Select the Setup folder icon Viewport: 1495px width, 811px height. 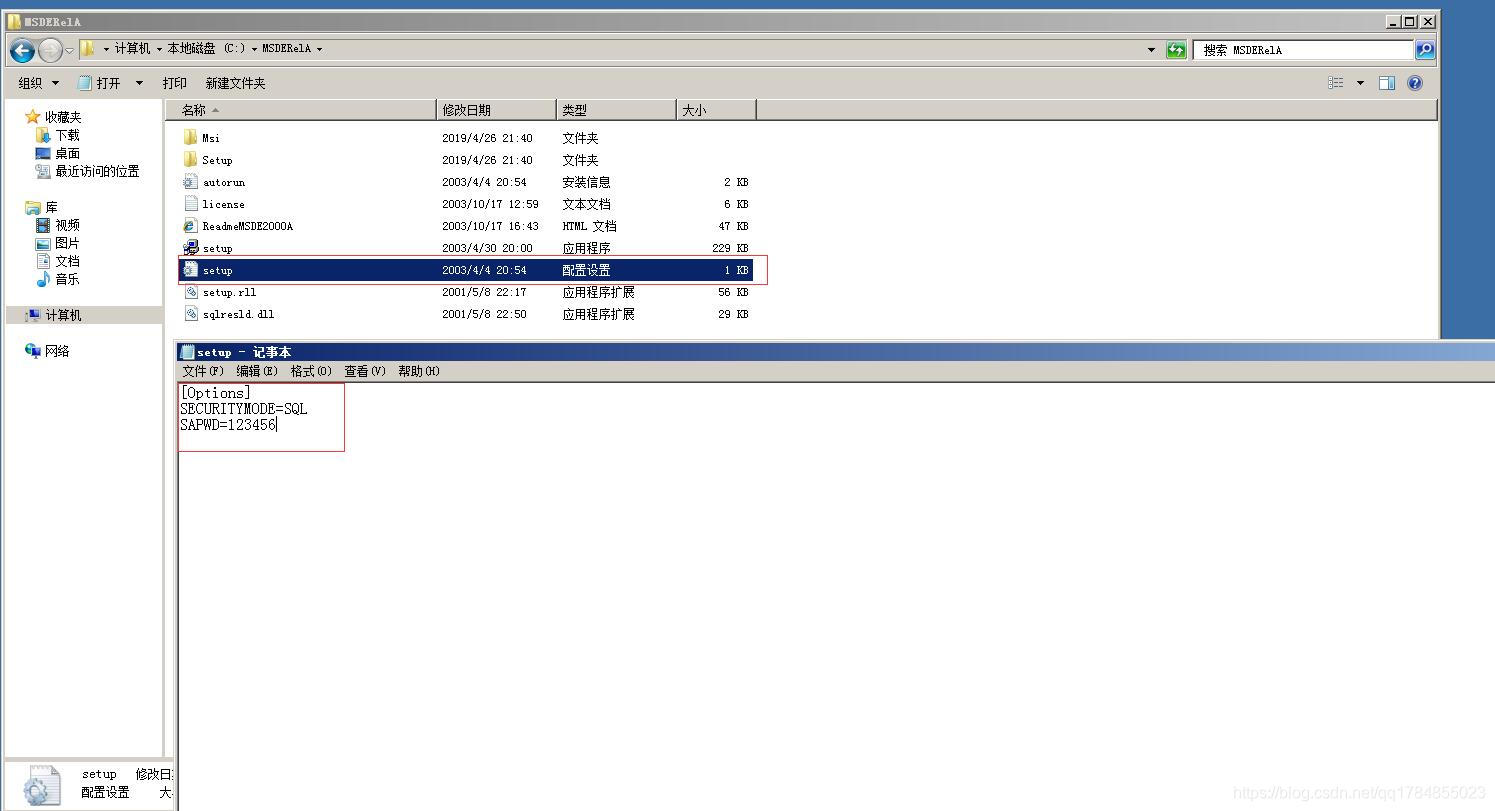(190, 160)
